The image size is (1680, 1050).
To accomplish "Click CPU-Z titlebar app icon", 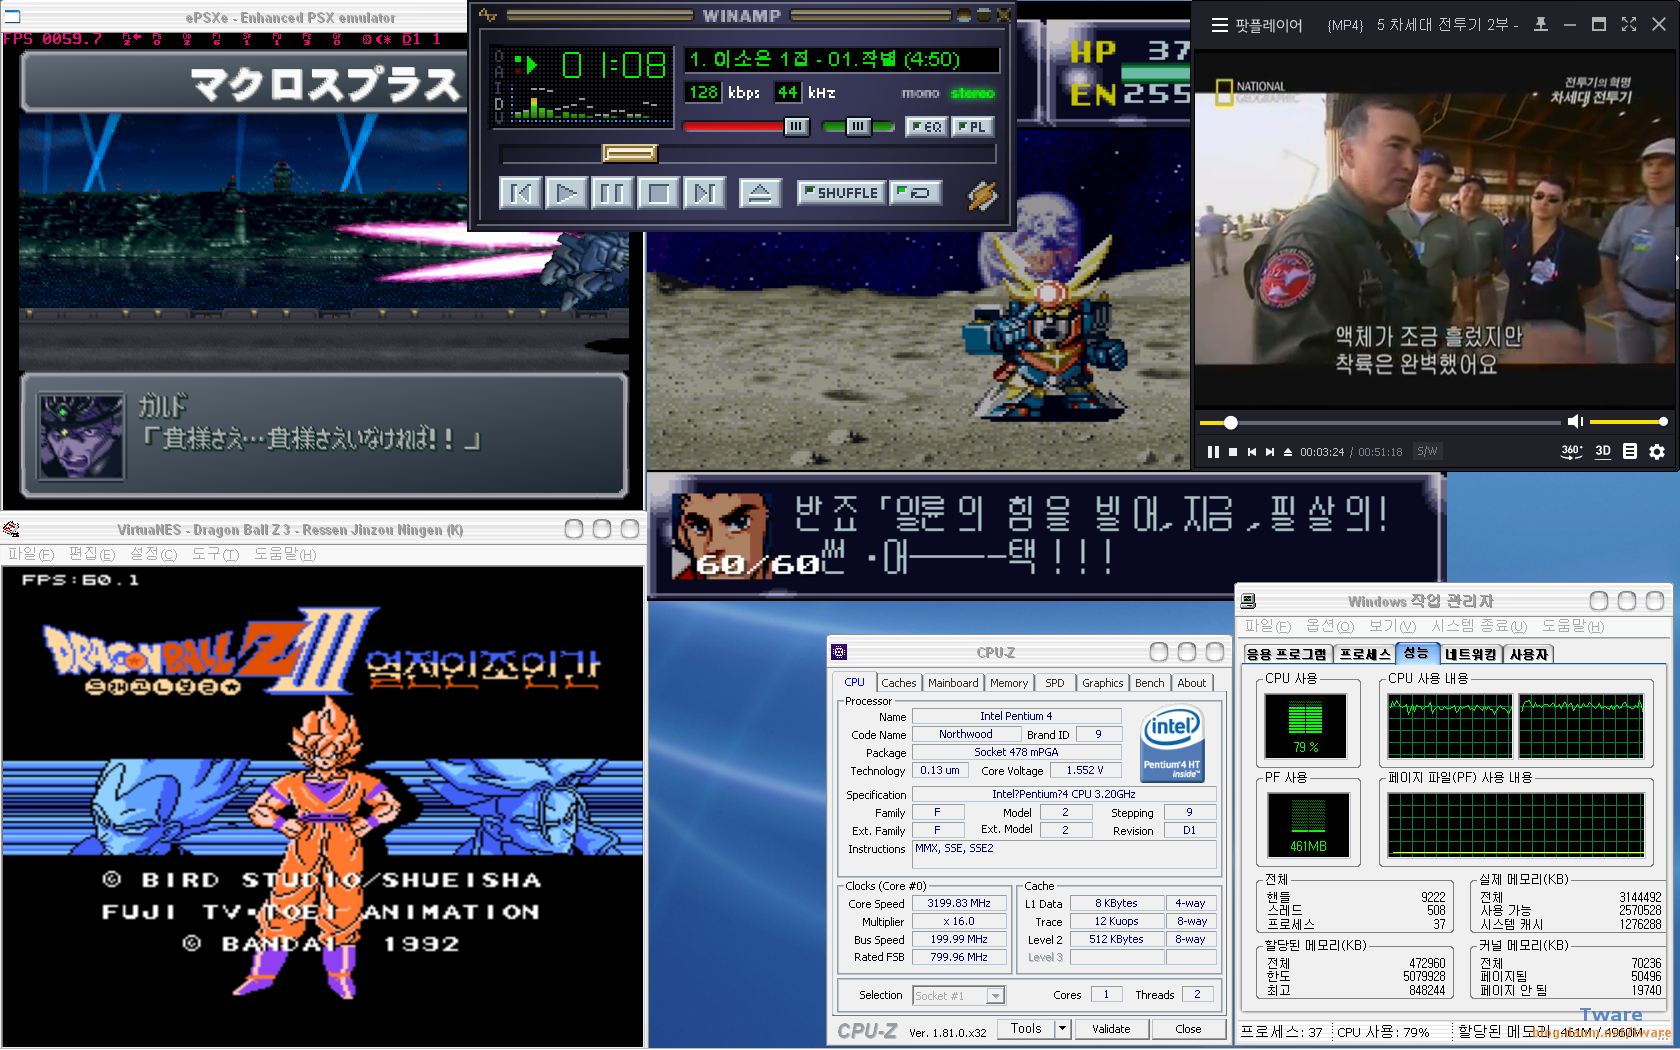I will pyautogui.click(x=839, y=653).
